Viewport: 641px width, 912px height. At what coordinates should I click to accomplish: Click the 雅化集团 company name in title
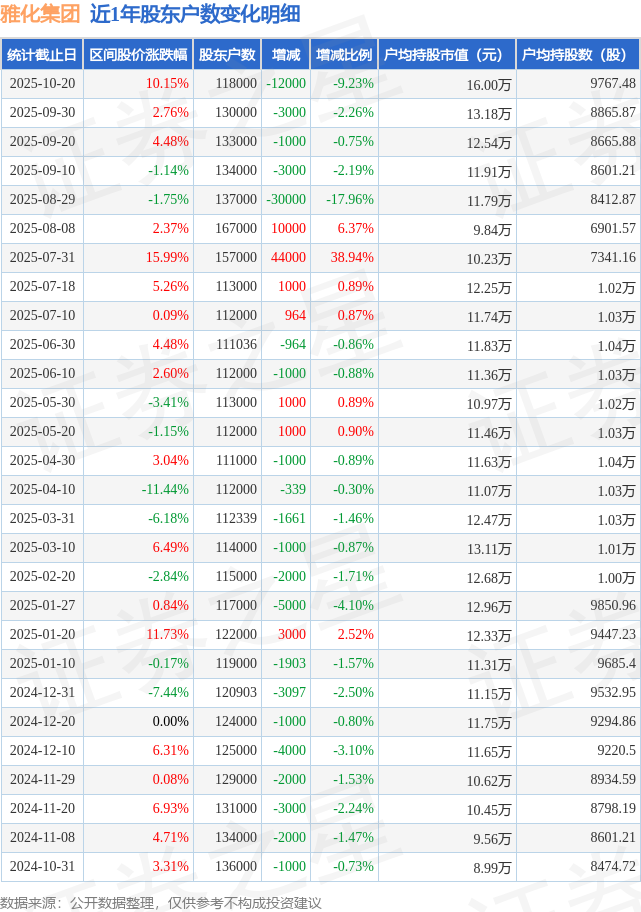tap(40, 14)
